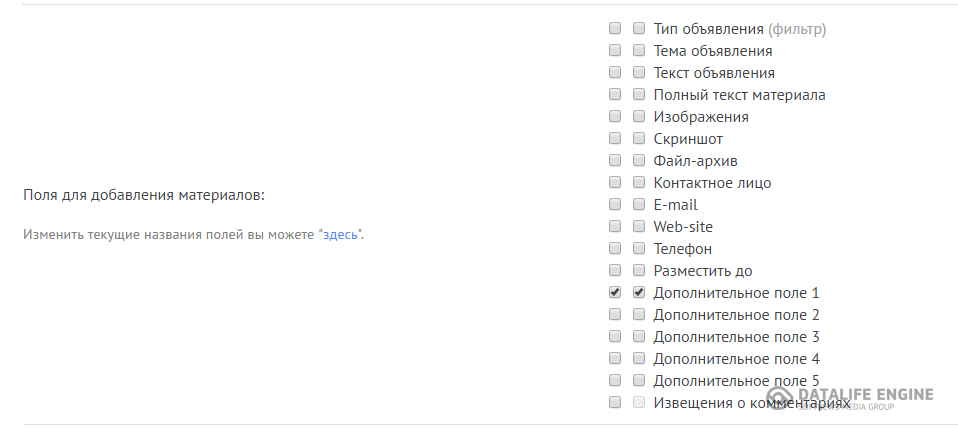The image size is (958, 429).
Task: Tick first checkbox for Телефон
Action: click(615, 248)
